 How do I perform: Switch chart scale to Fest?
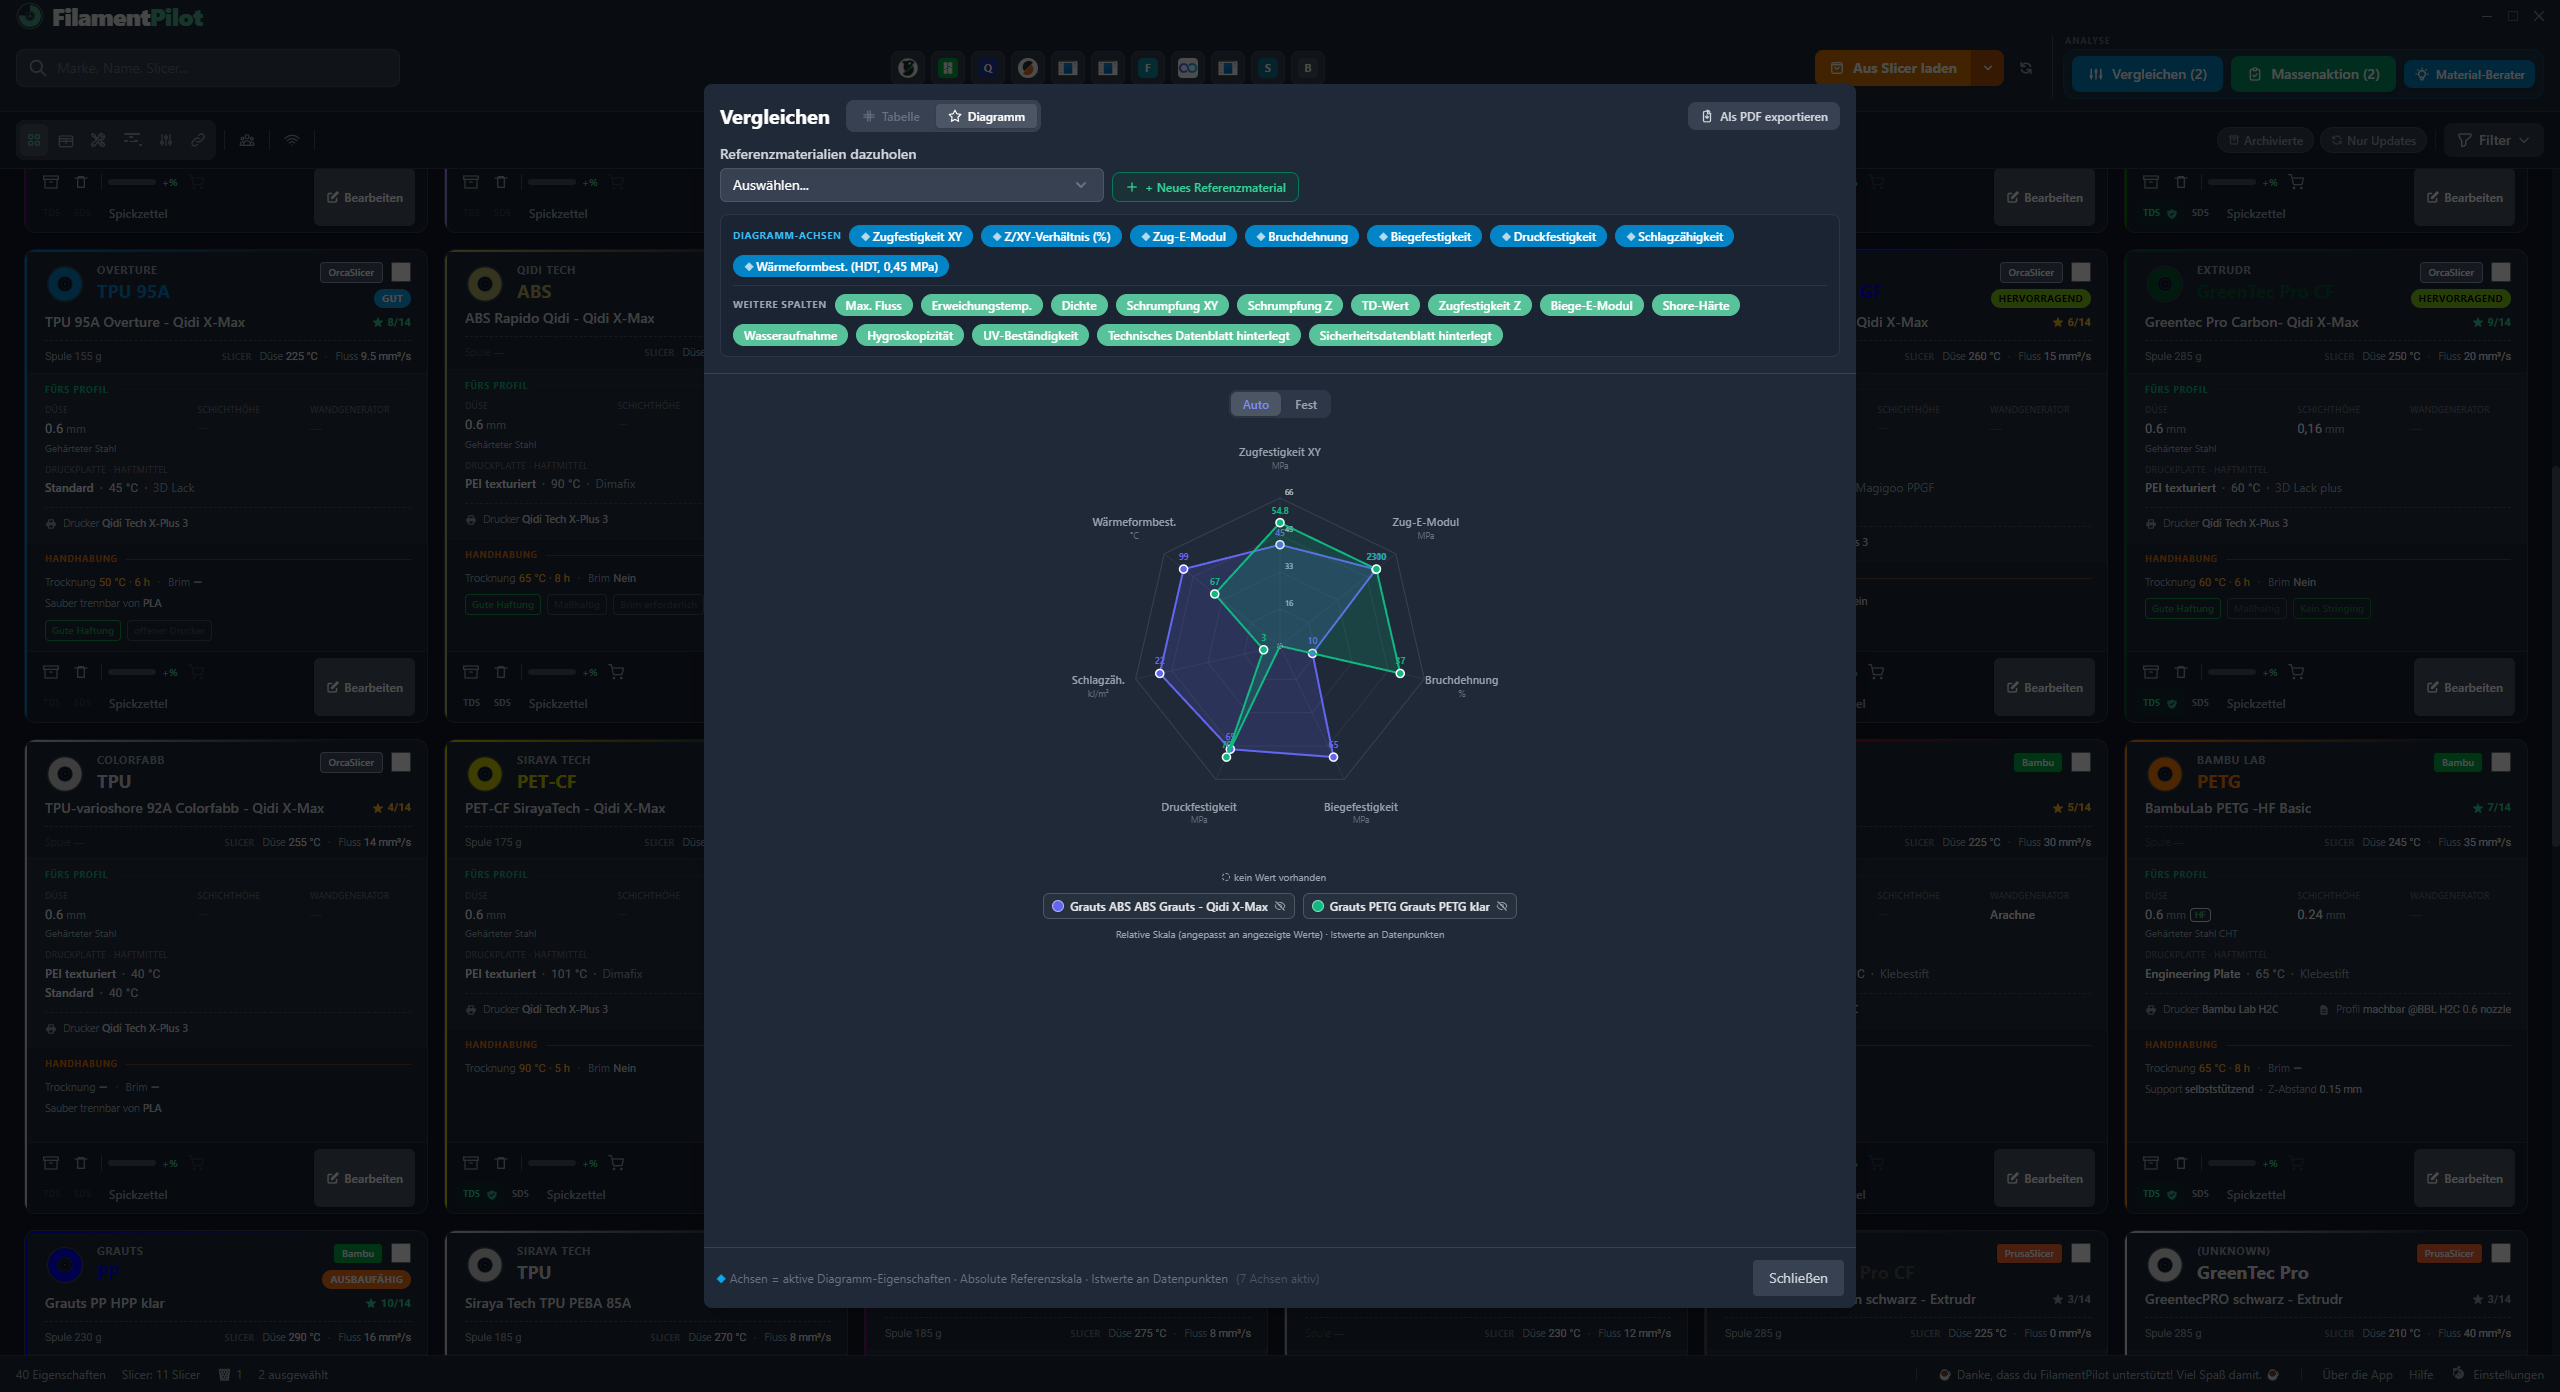[1305, 405]
